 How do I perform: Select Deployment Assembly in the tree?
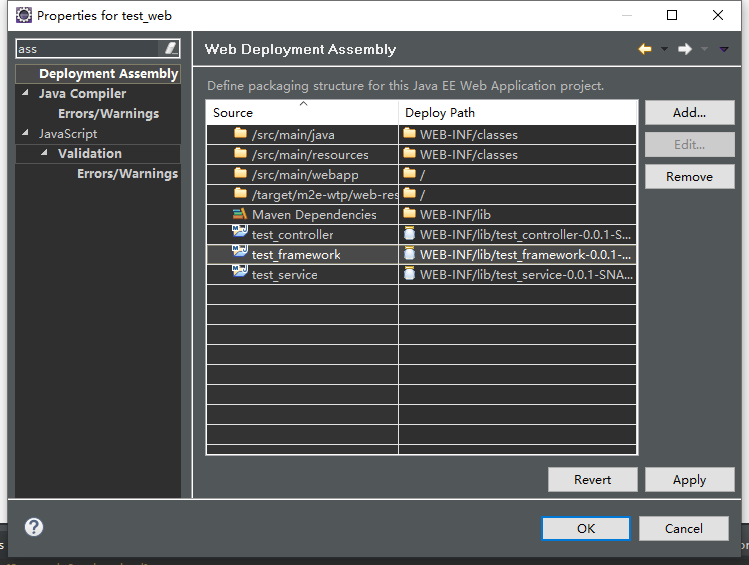108,74
